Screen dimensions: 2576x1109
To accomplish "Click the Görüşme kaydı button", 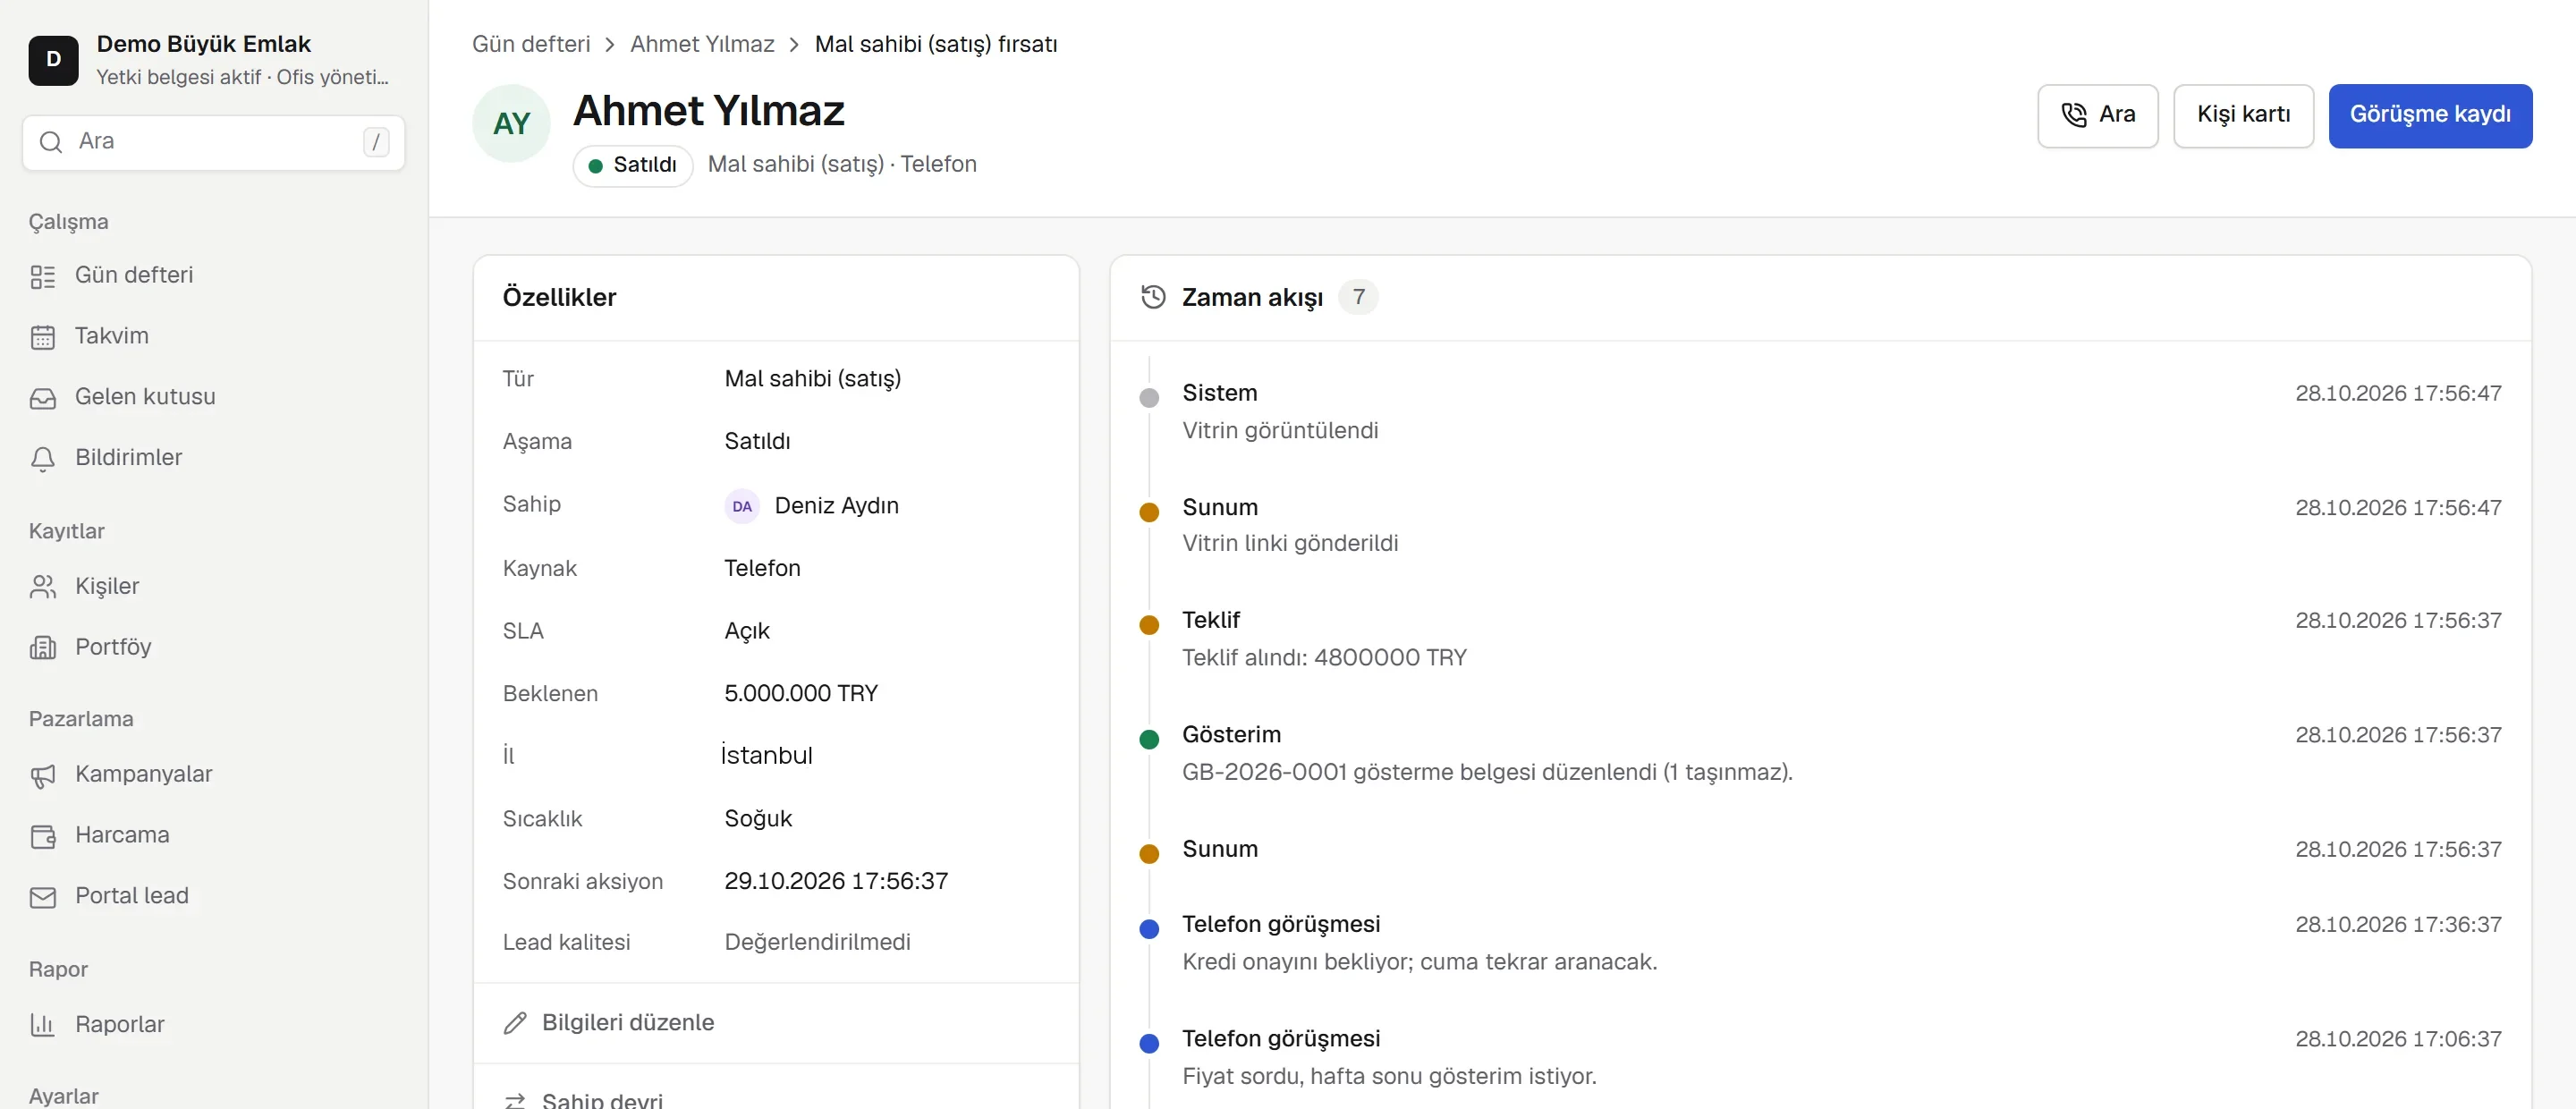I will (2430, 115).
